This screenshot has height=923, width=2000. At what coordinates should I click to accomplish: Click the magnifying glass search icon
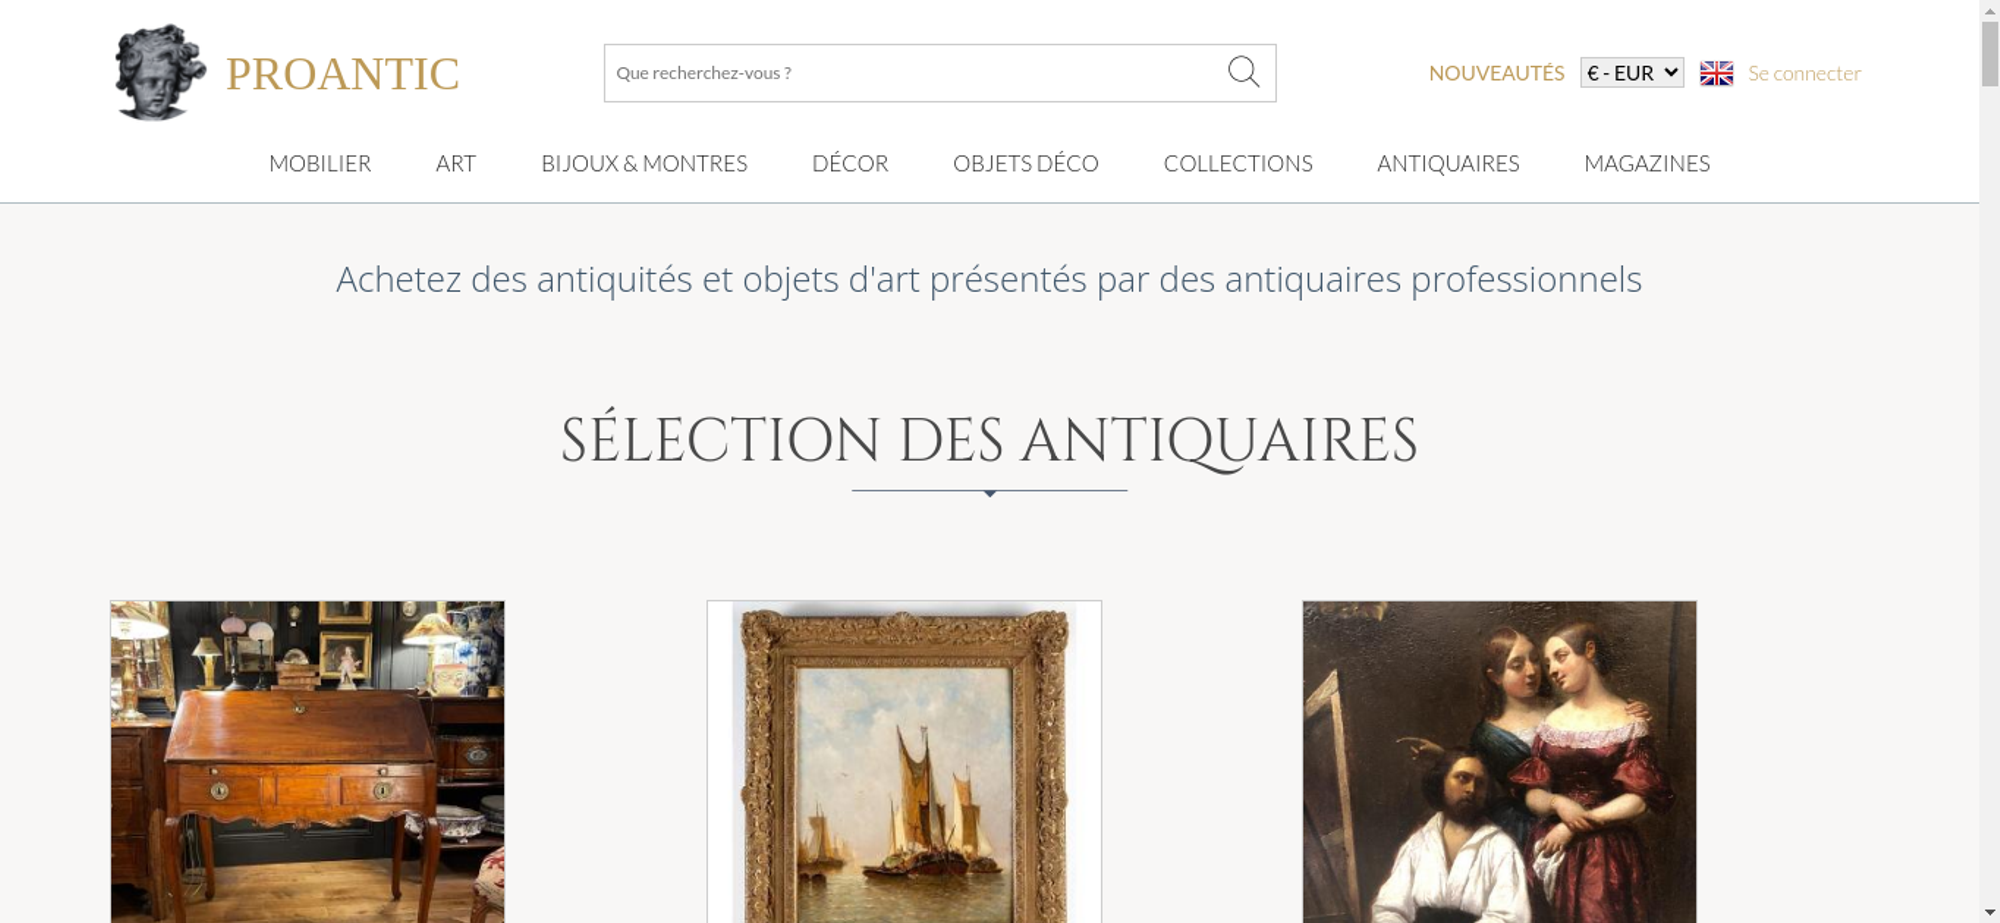pos(1243,72)
